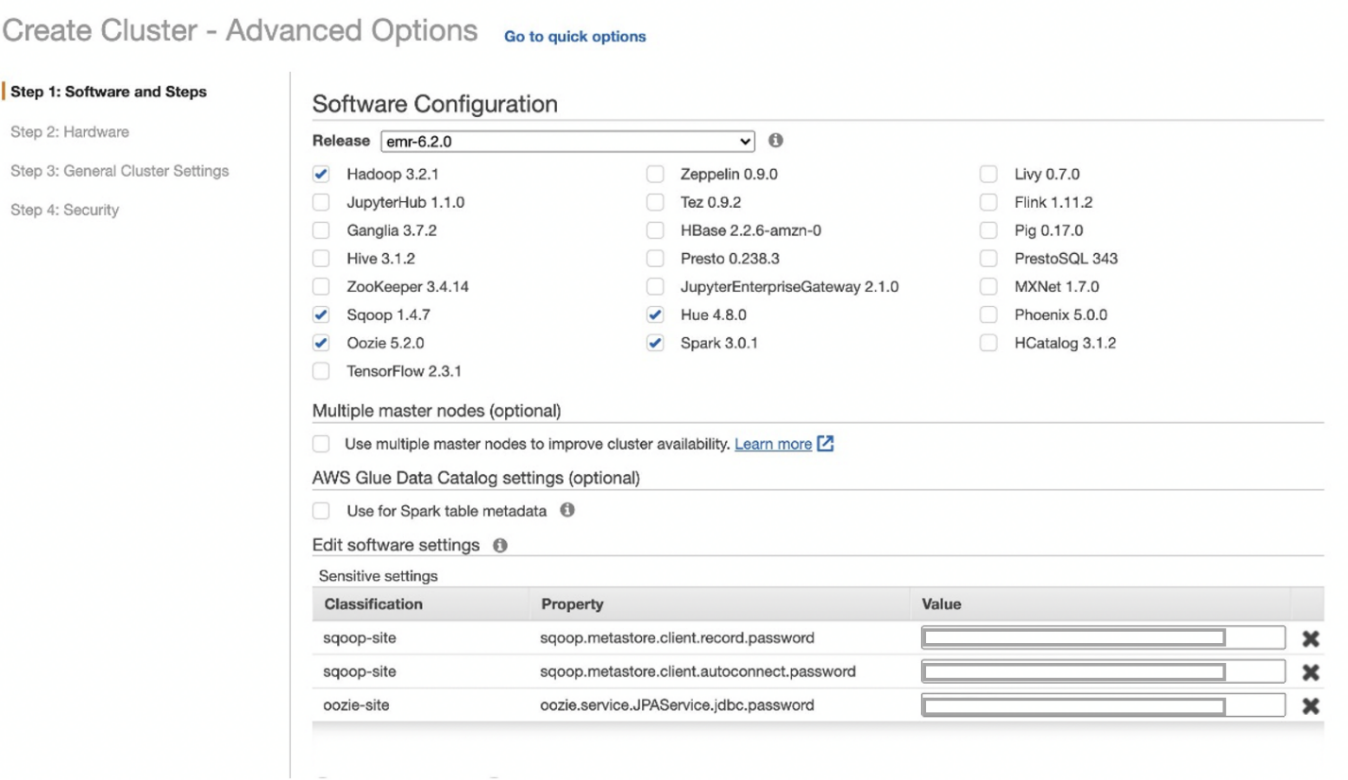Open Step 3: General Cluster Settings
The image size is (1348, 780).
[119, 171]
